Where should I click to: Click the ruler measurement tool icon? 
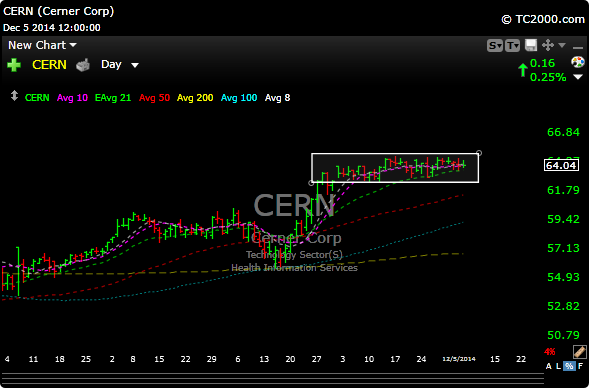click(580, 352)
